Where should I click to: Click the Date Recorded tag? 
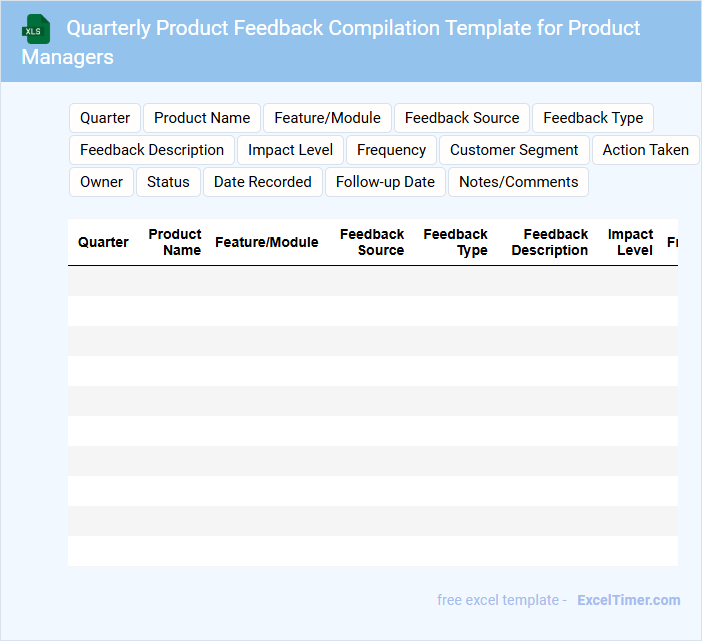[263, 182]
